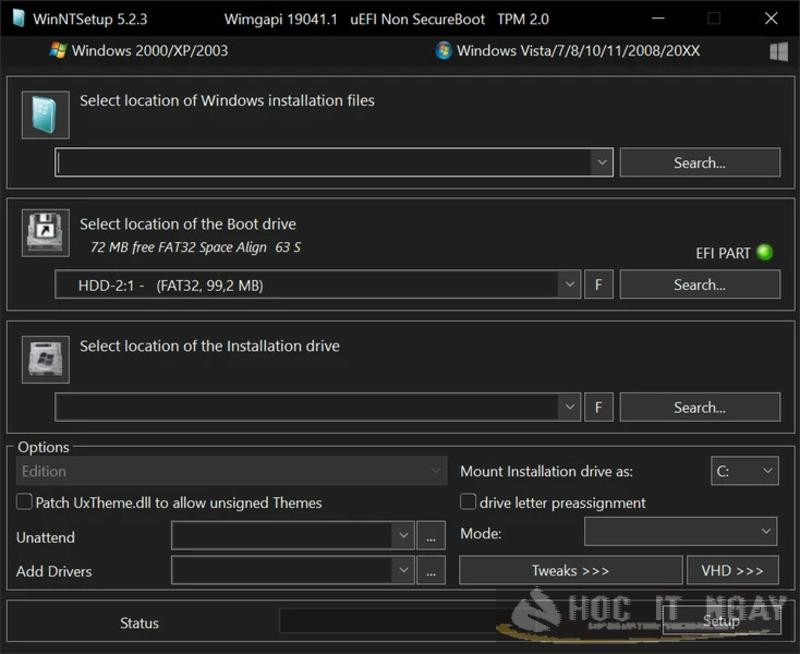The width and height of the screenshot is (800, 654).
Task: Search for the Boot drive location
Action: (x=699, y=285)
